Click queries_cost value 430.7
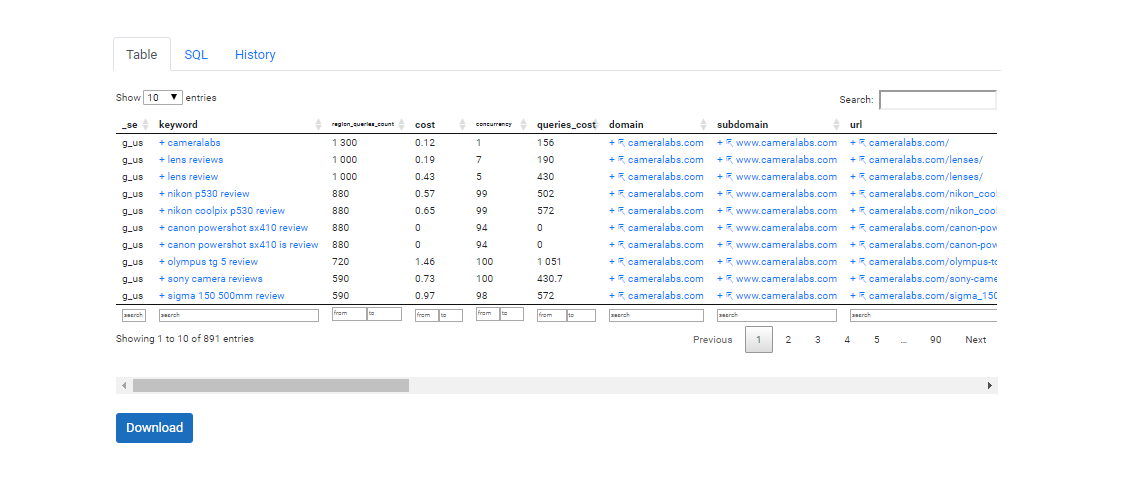Viewport: 1146px width, 499px height. [x=550, y=279]
